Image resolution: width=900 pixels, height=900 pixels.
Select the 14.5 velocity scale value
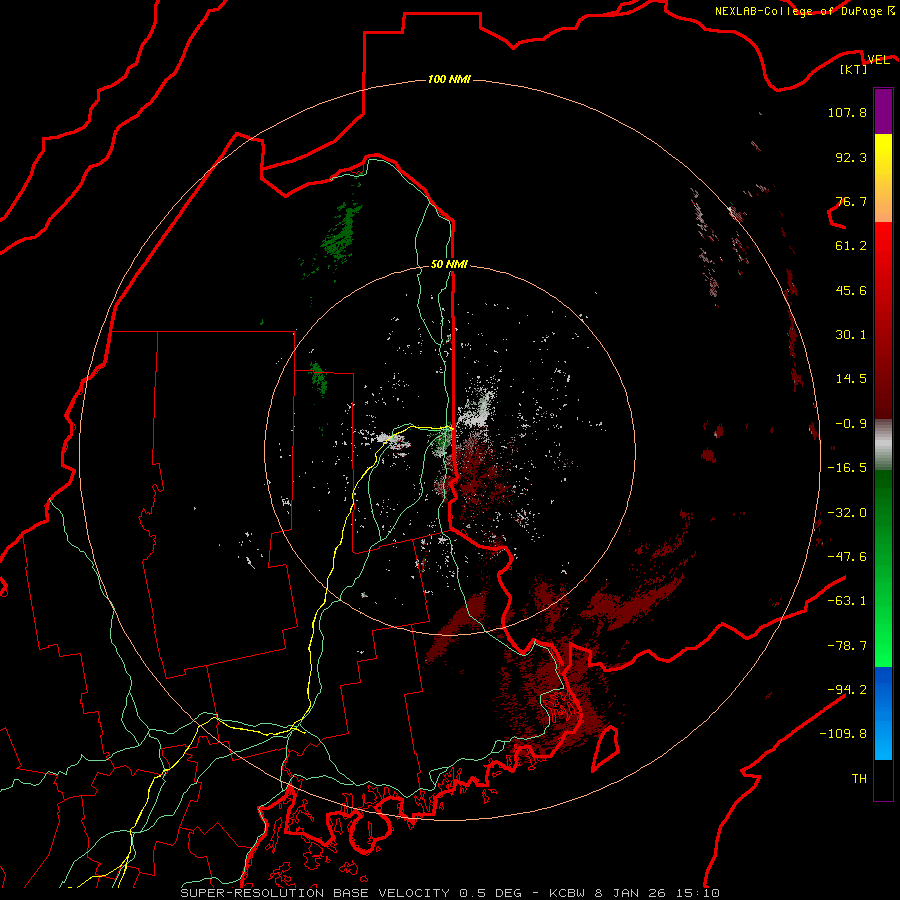[x=851, y=379]
